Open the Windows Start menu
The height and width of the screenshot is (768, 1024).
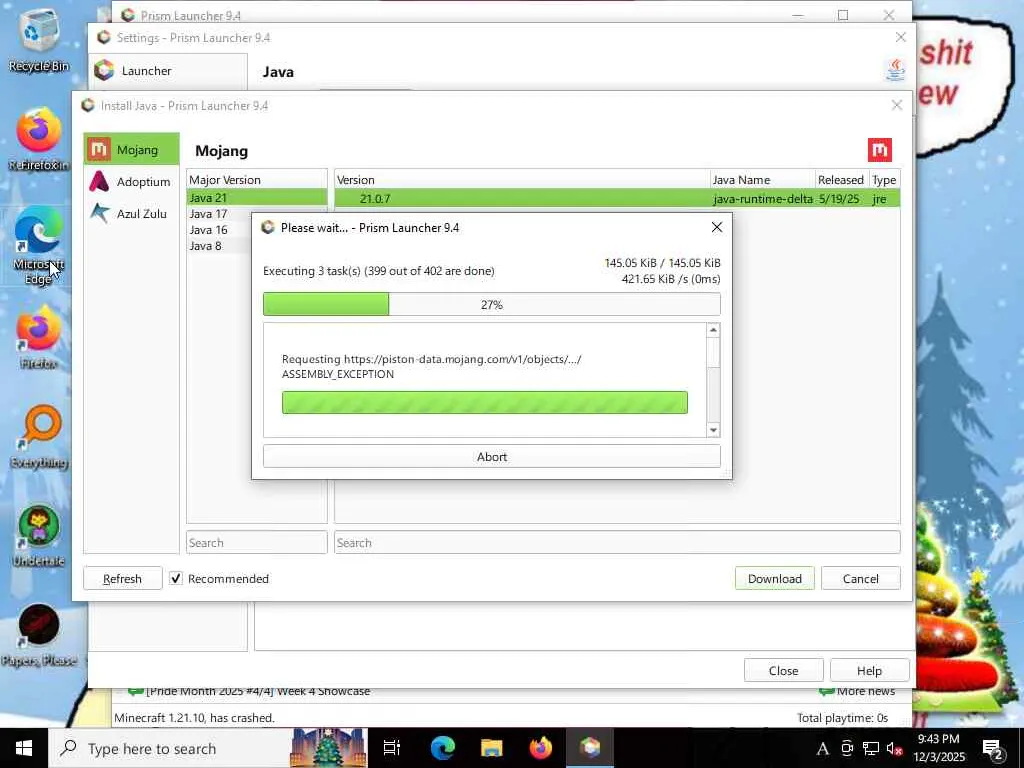pyautogui.click(x=24, y=748)
